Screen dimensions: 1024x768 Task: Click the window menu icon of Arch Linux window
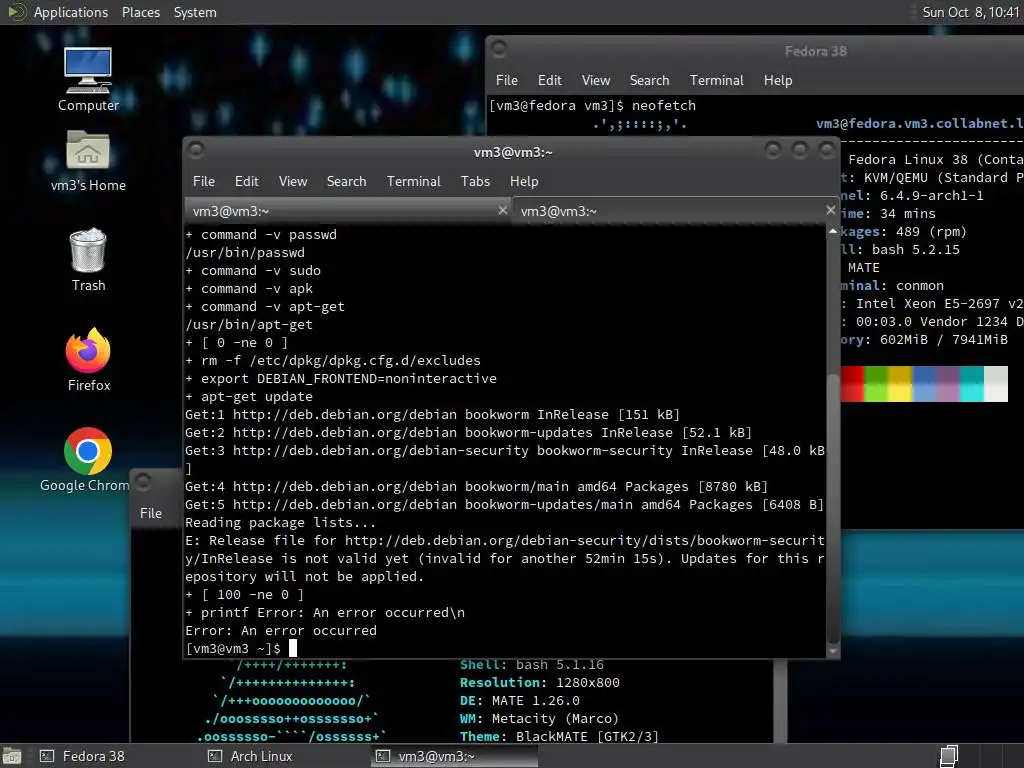pyautogui.click(x=143, y=483)
